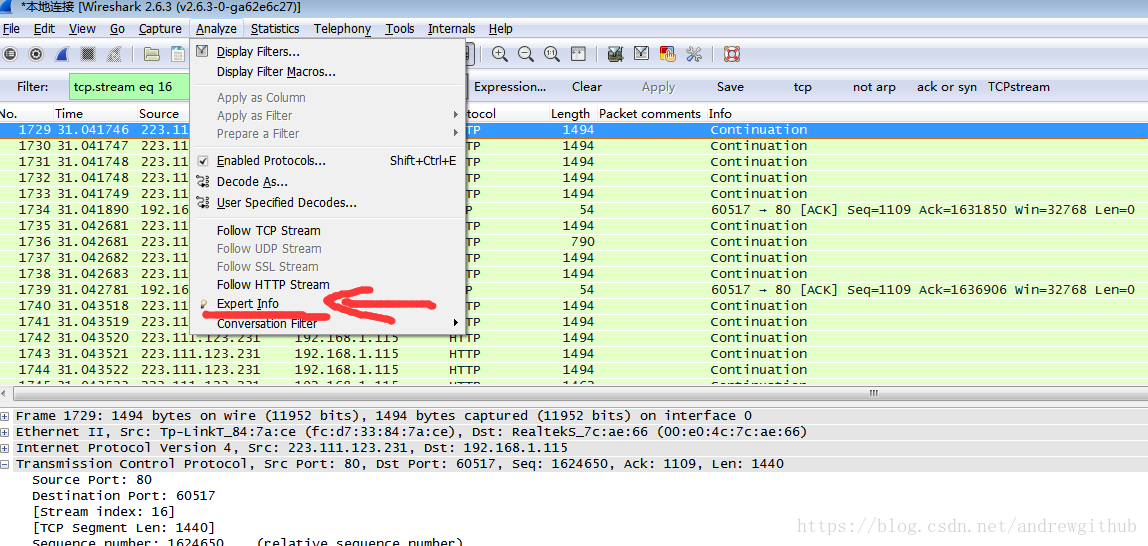Reset zoom to normal size 1:1 icon
Image resolution: width=1148 pixels, height=546 pixels.
pyautogui.click(x=552, y=54)
